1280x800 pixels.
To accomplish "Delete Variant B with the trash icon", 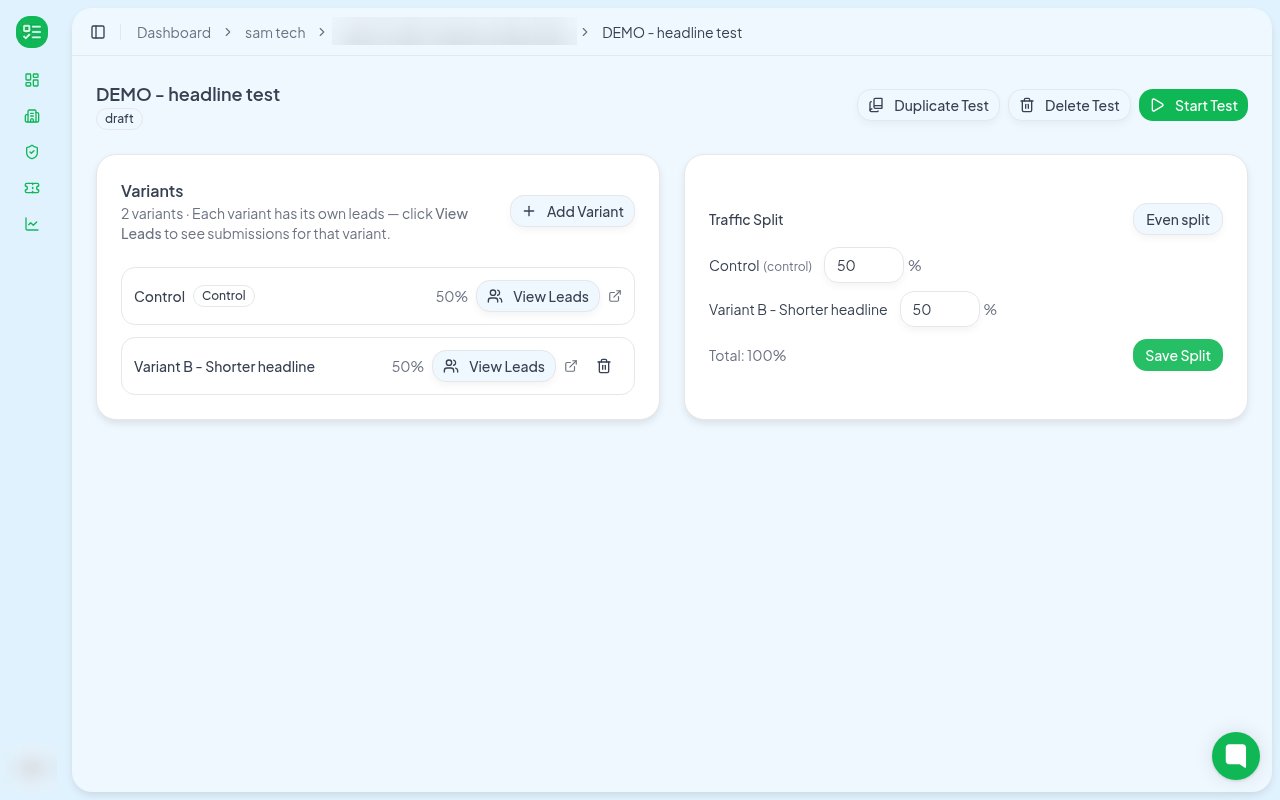I will [x=604, y=366].
